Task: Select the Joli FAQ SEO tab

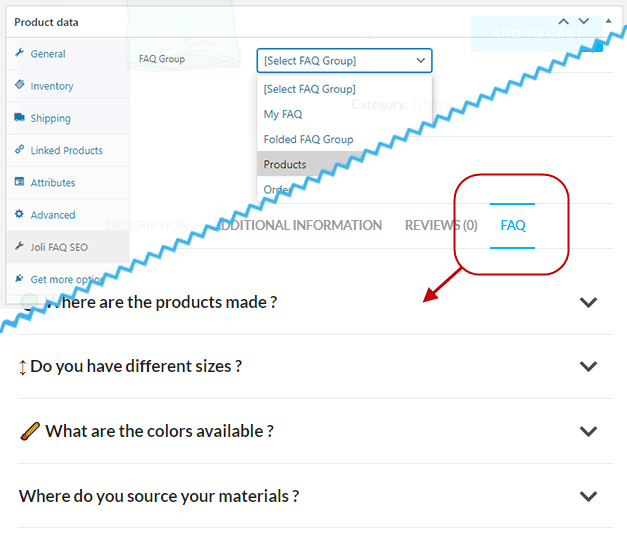Action: pyautogui.click(x=68, y=247)
